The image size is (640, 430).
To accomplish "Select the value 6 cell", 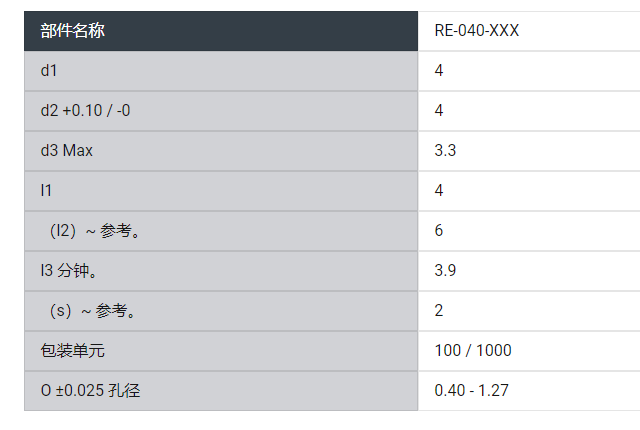I will pyautogui.click(x=439, y=231).
